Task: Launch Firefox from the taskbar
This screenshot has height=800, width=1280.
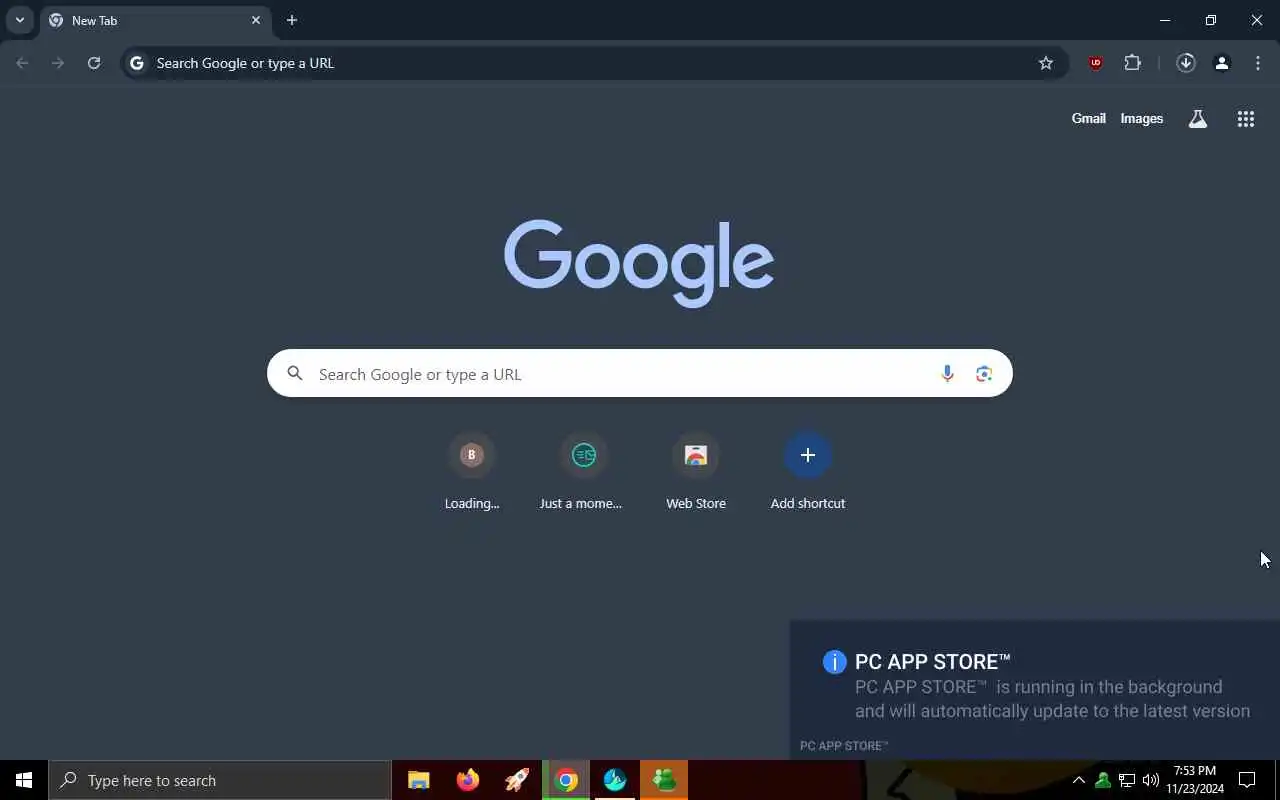Action: pyautogui.click(x=468, y=780)
